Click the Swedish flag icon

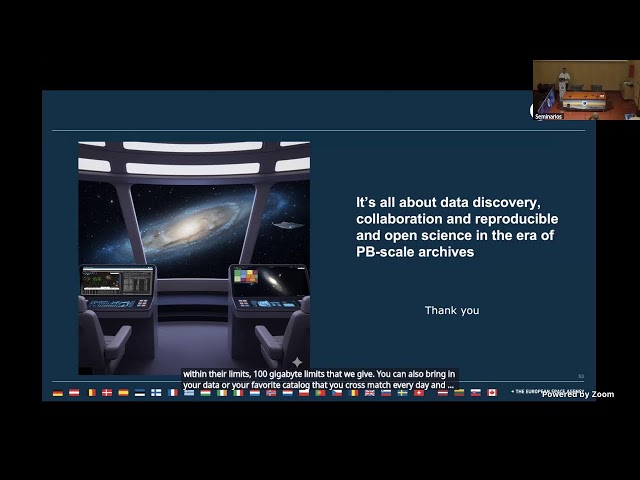402,393
